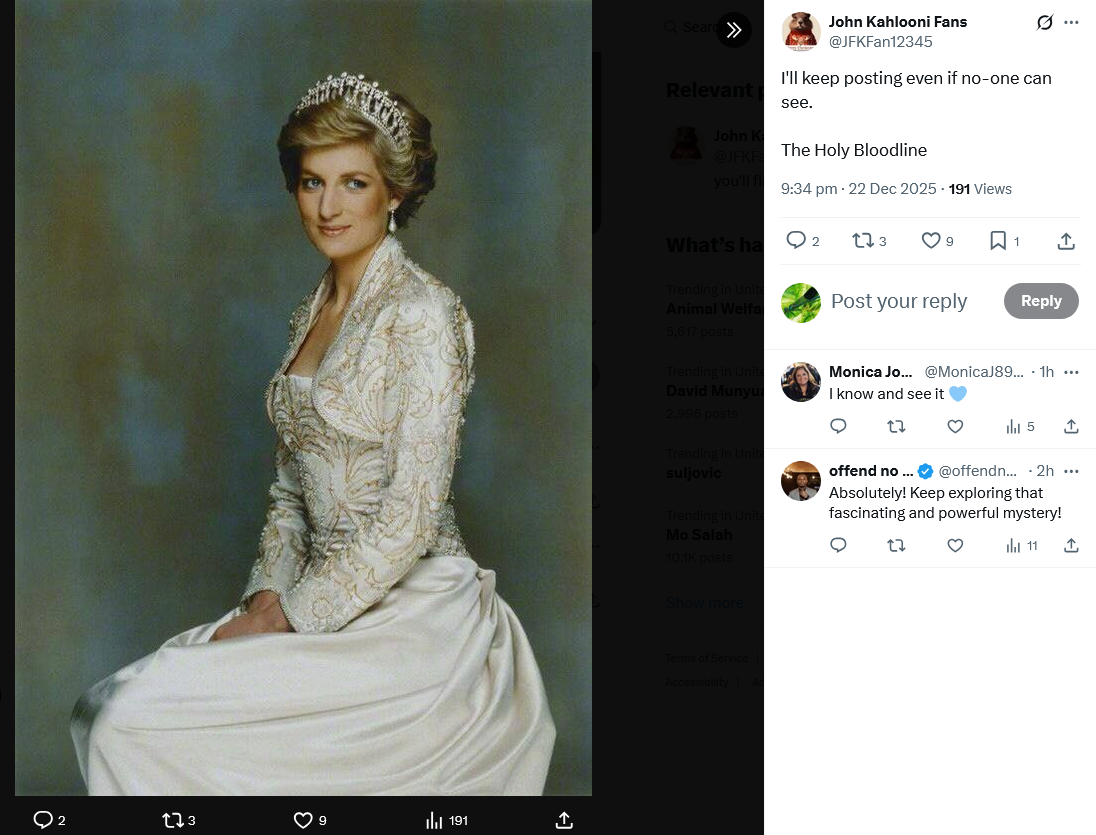
Task: Open the three-dot menu on the main post
Action: click(1071, 22)
